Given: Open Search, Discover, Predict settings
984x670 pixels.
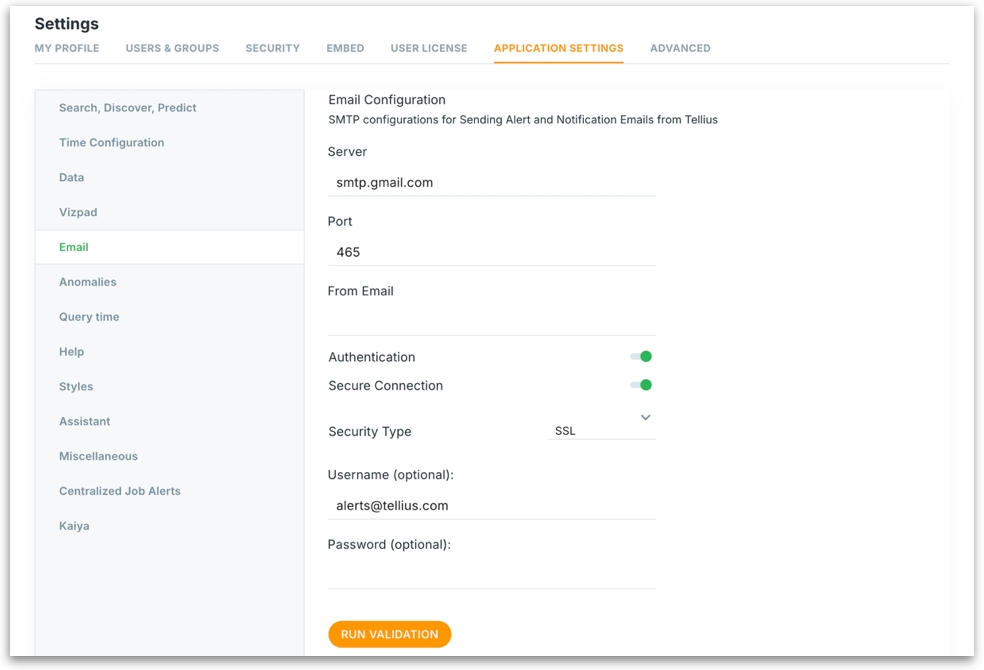Looking at the screenshot, I should click(128, 108).
